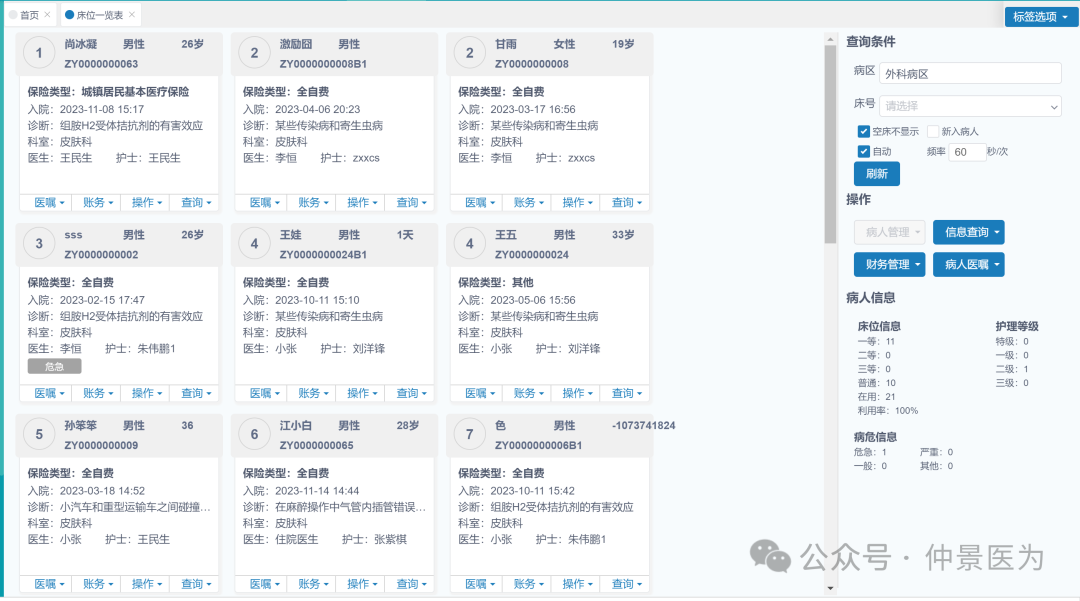Open the 账务 dropdown on 激励囧's card
This screenshot has width=1080, height=601.
[312, 202]
